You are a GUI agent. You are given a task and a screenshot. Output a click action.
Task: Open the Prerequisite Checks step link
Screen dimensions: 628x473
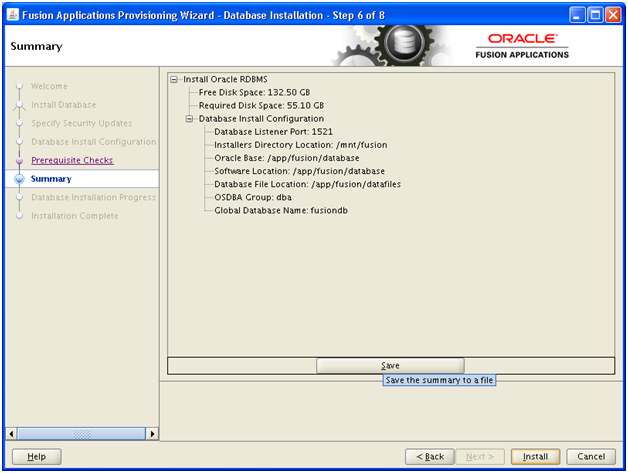pos(72,160)
